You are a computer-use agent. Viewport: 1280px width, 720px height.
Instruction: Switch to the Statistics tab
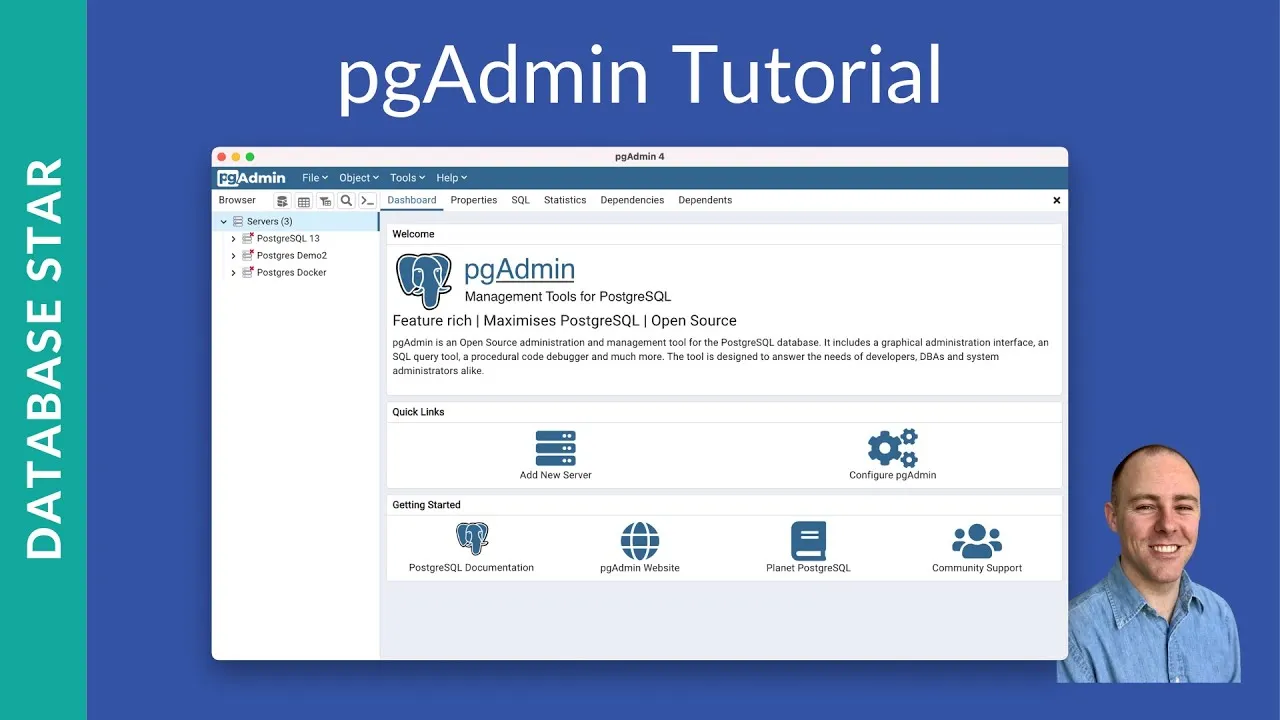point(565,200)
